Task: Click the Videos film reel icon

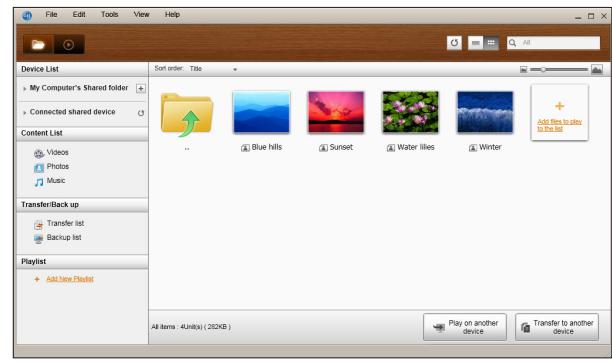Action: pos(39,153)
